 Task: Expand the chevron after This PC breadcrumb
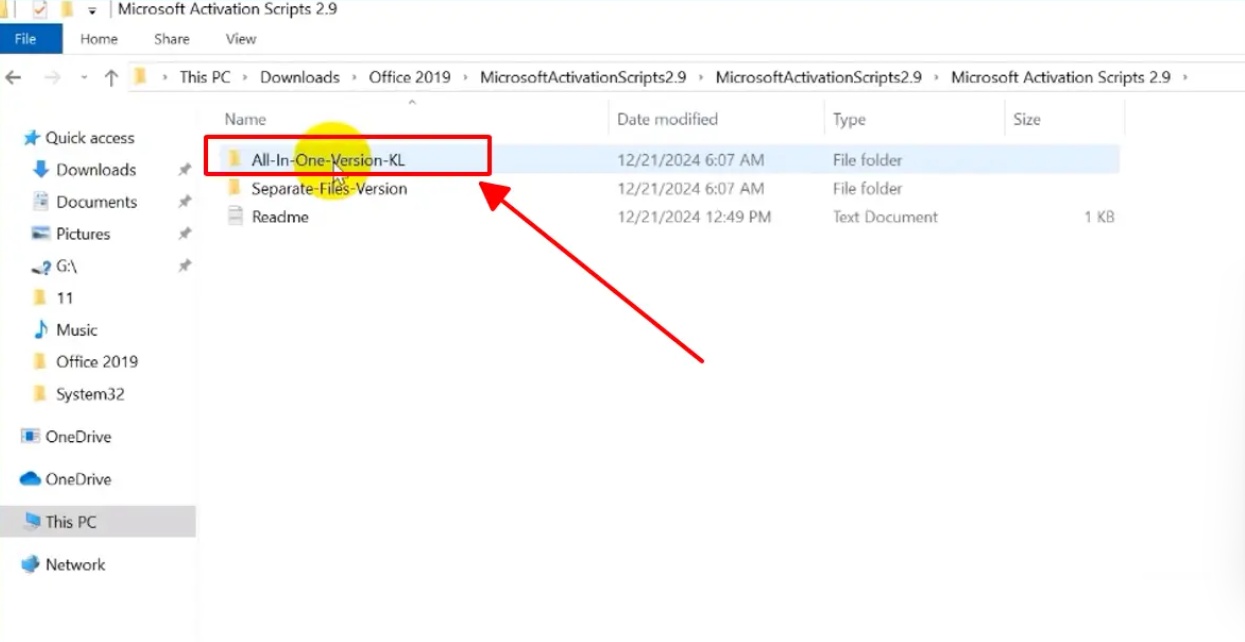click(245, 77)
